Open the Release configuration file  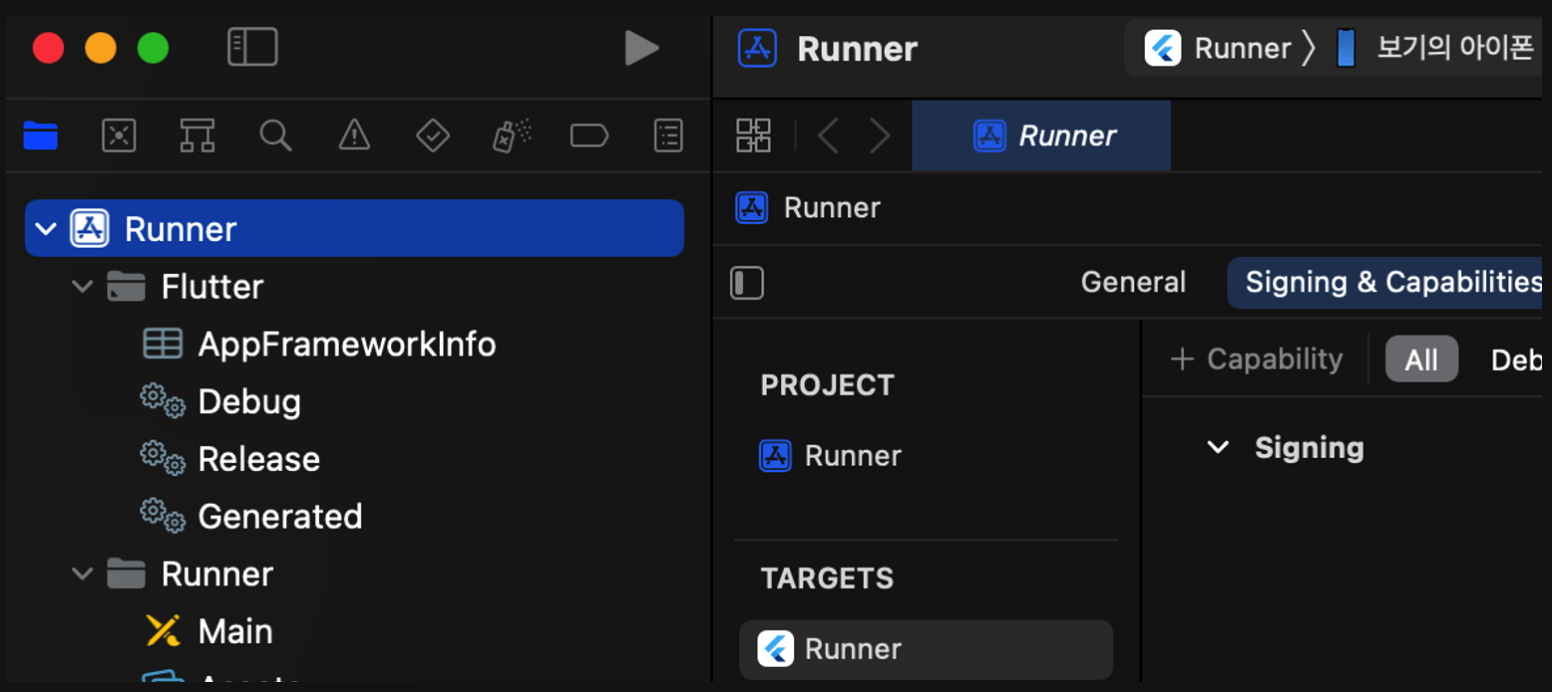[259, 460]
